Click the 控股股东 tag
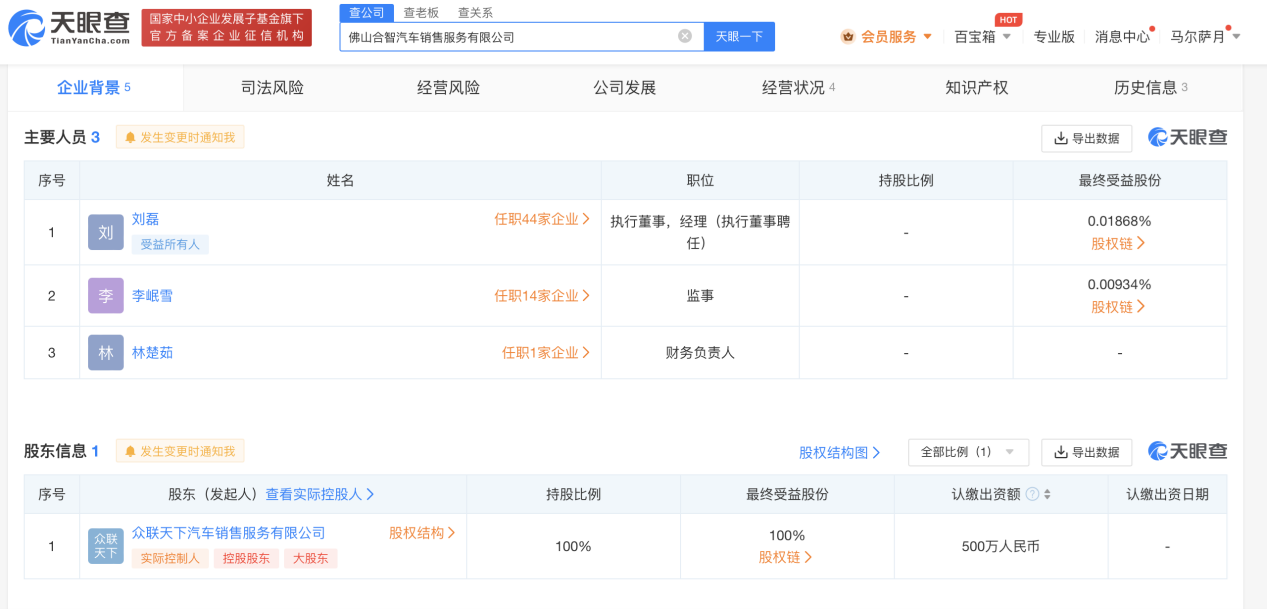The width and height of the screenshot is (1267, 609). [246, 559]
